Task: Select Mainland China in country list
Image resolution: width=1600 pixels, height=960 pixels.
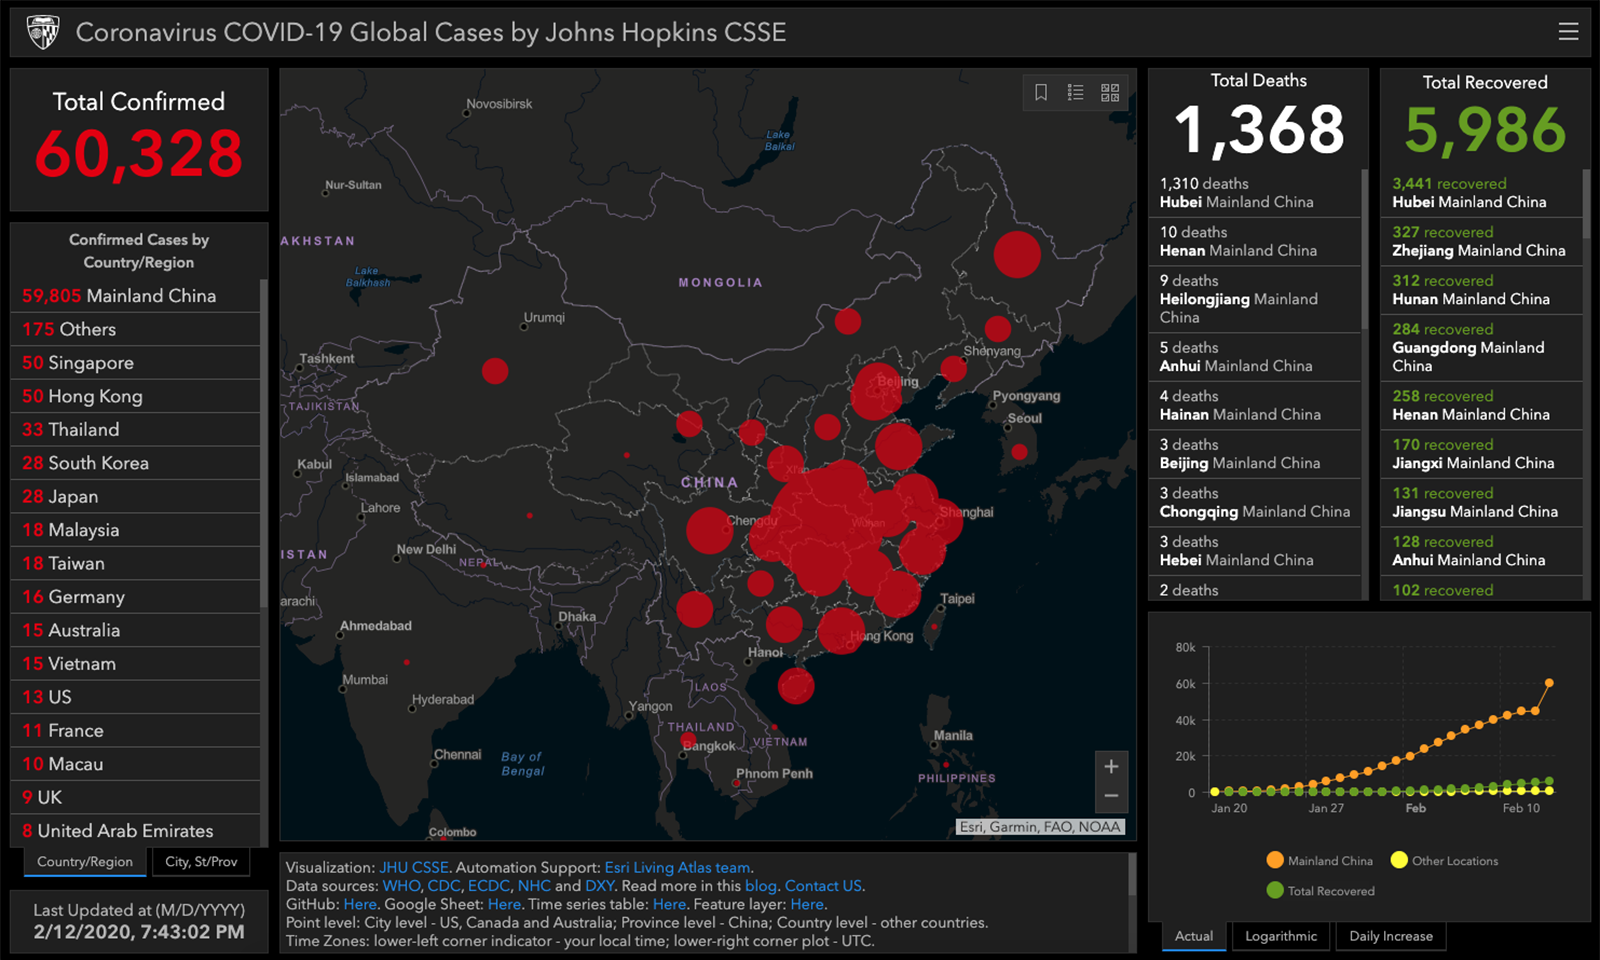Action: (135, 296)
